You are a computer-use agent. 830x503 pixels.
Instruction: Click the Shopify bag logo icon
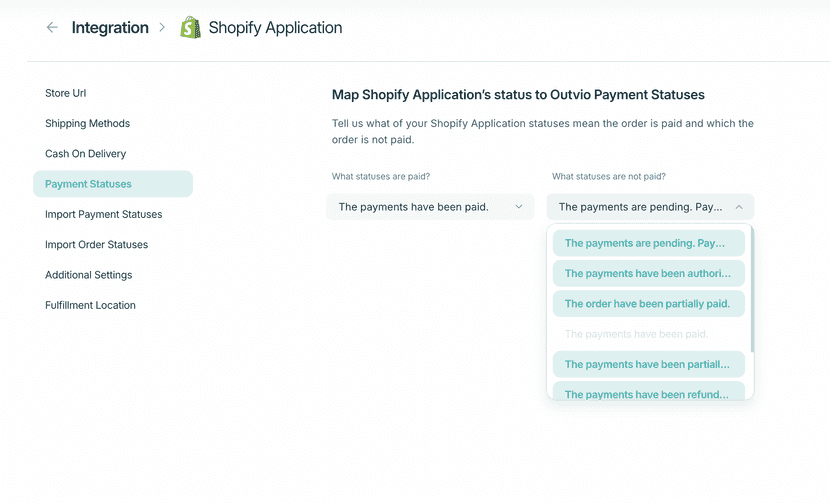point(190,28)
